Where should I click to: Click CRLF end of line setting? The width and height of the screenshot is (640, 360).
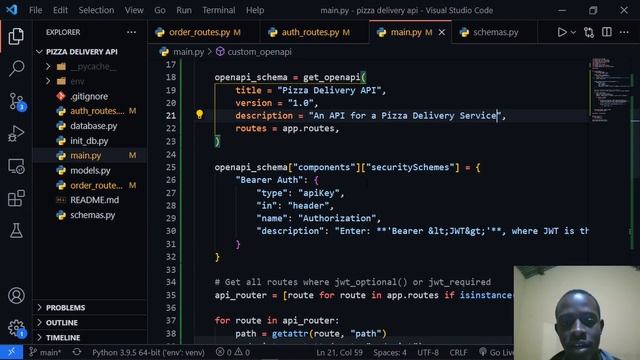click(458, 352)
